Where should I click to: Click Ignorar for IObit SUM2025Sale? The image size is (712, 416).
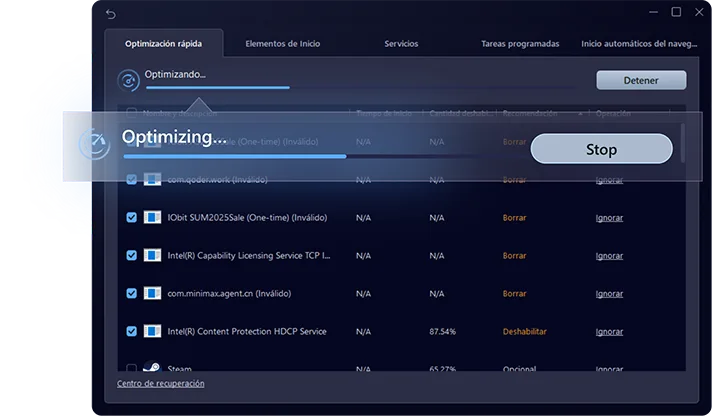[609, 218]
